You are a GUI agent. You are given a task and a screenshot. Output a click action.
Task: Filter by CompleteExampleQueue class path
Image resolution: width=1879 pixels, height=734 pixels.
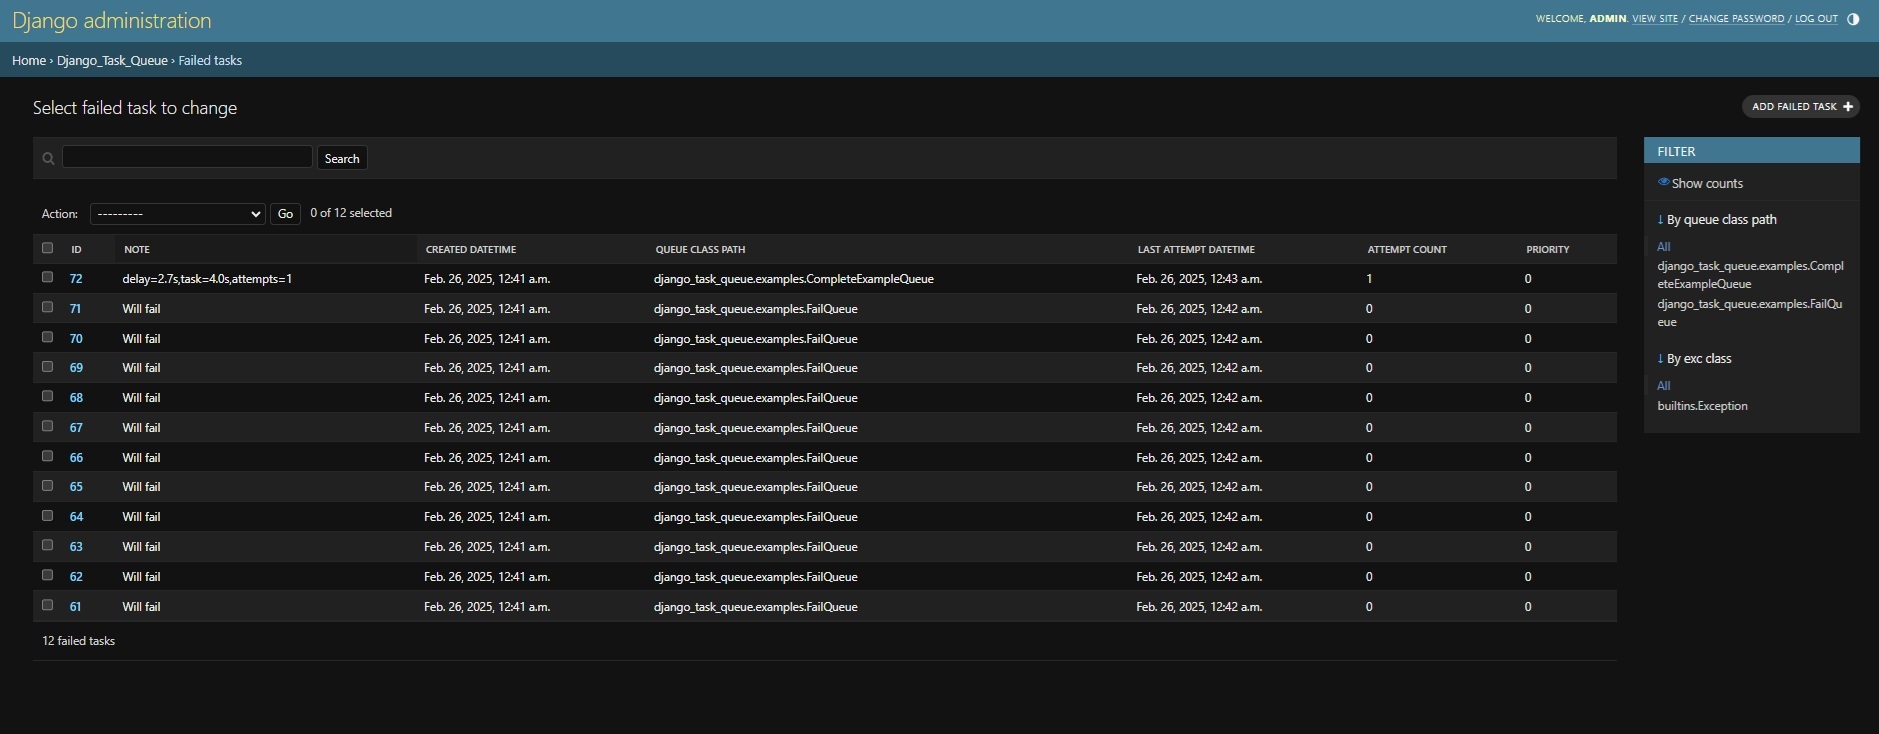tap(1750, 275)
